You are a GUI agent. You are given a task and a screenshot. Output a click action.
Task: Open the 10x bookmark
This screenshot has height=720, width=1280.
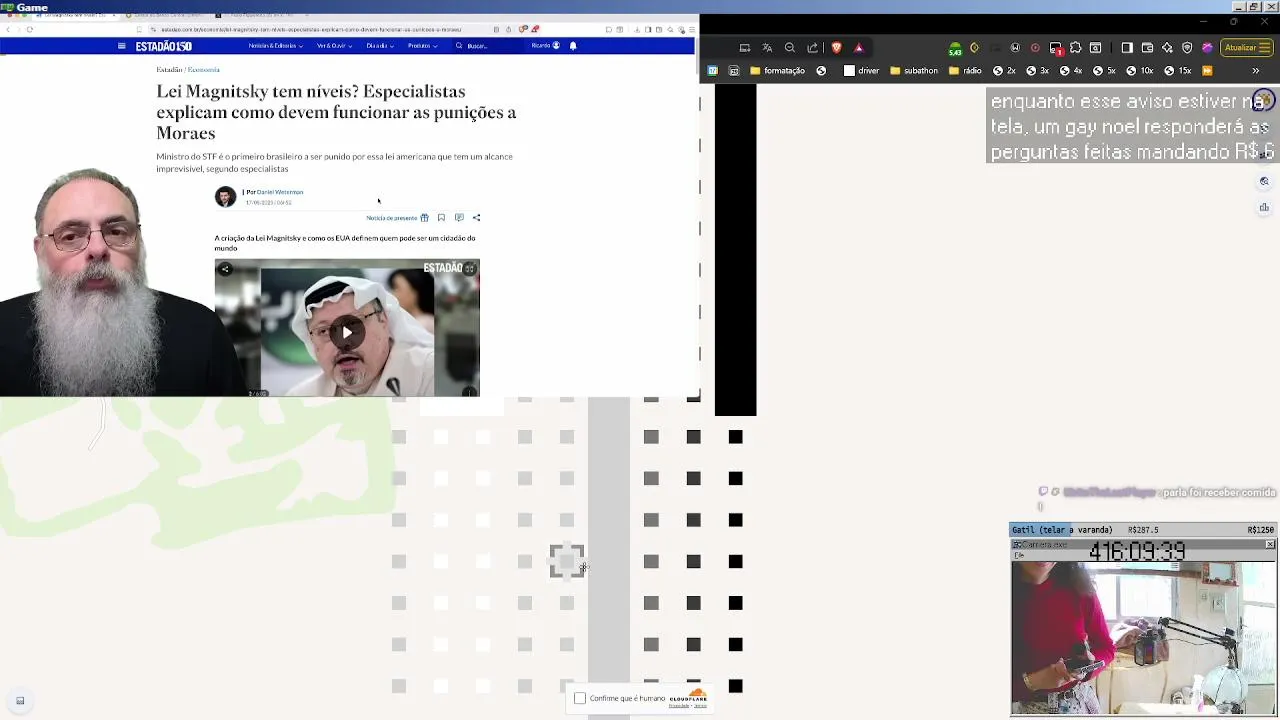1140,71
